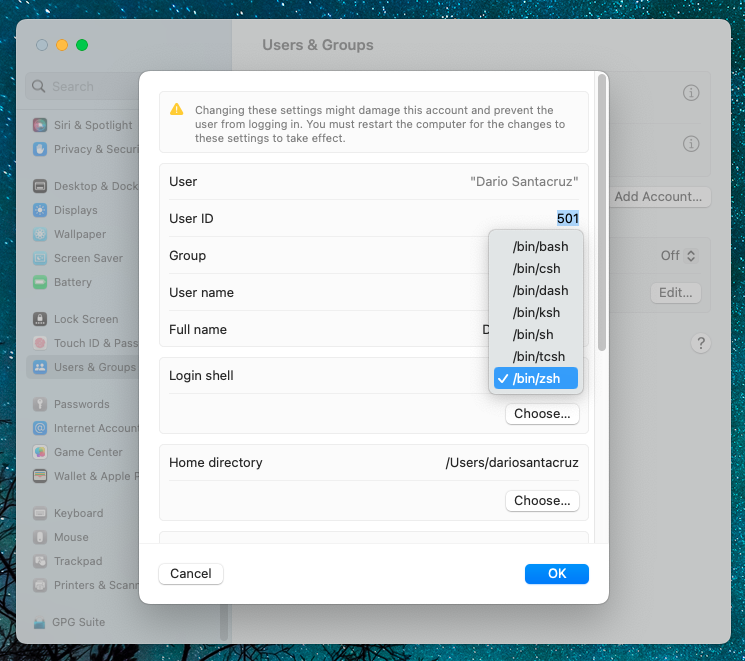Click the Wallpaper sidebar icon
The height and width of the screenshot is (661, 745).
pos(40,234)
